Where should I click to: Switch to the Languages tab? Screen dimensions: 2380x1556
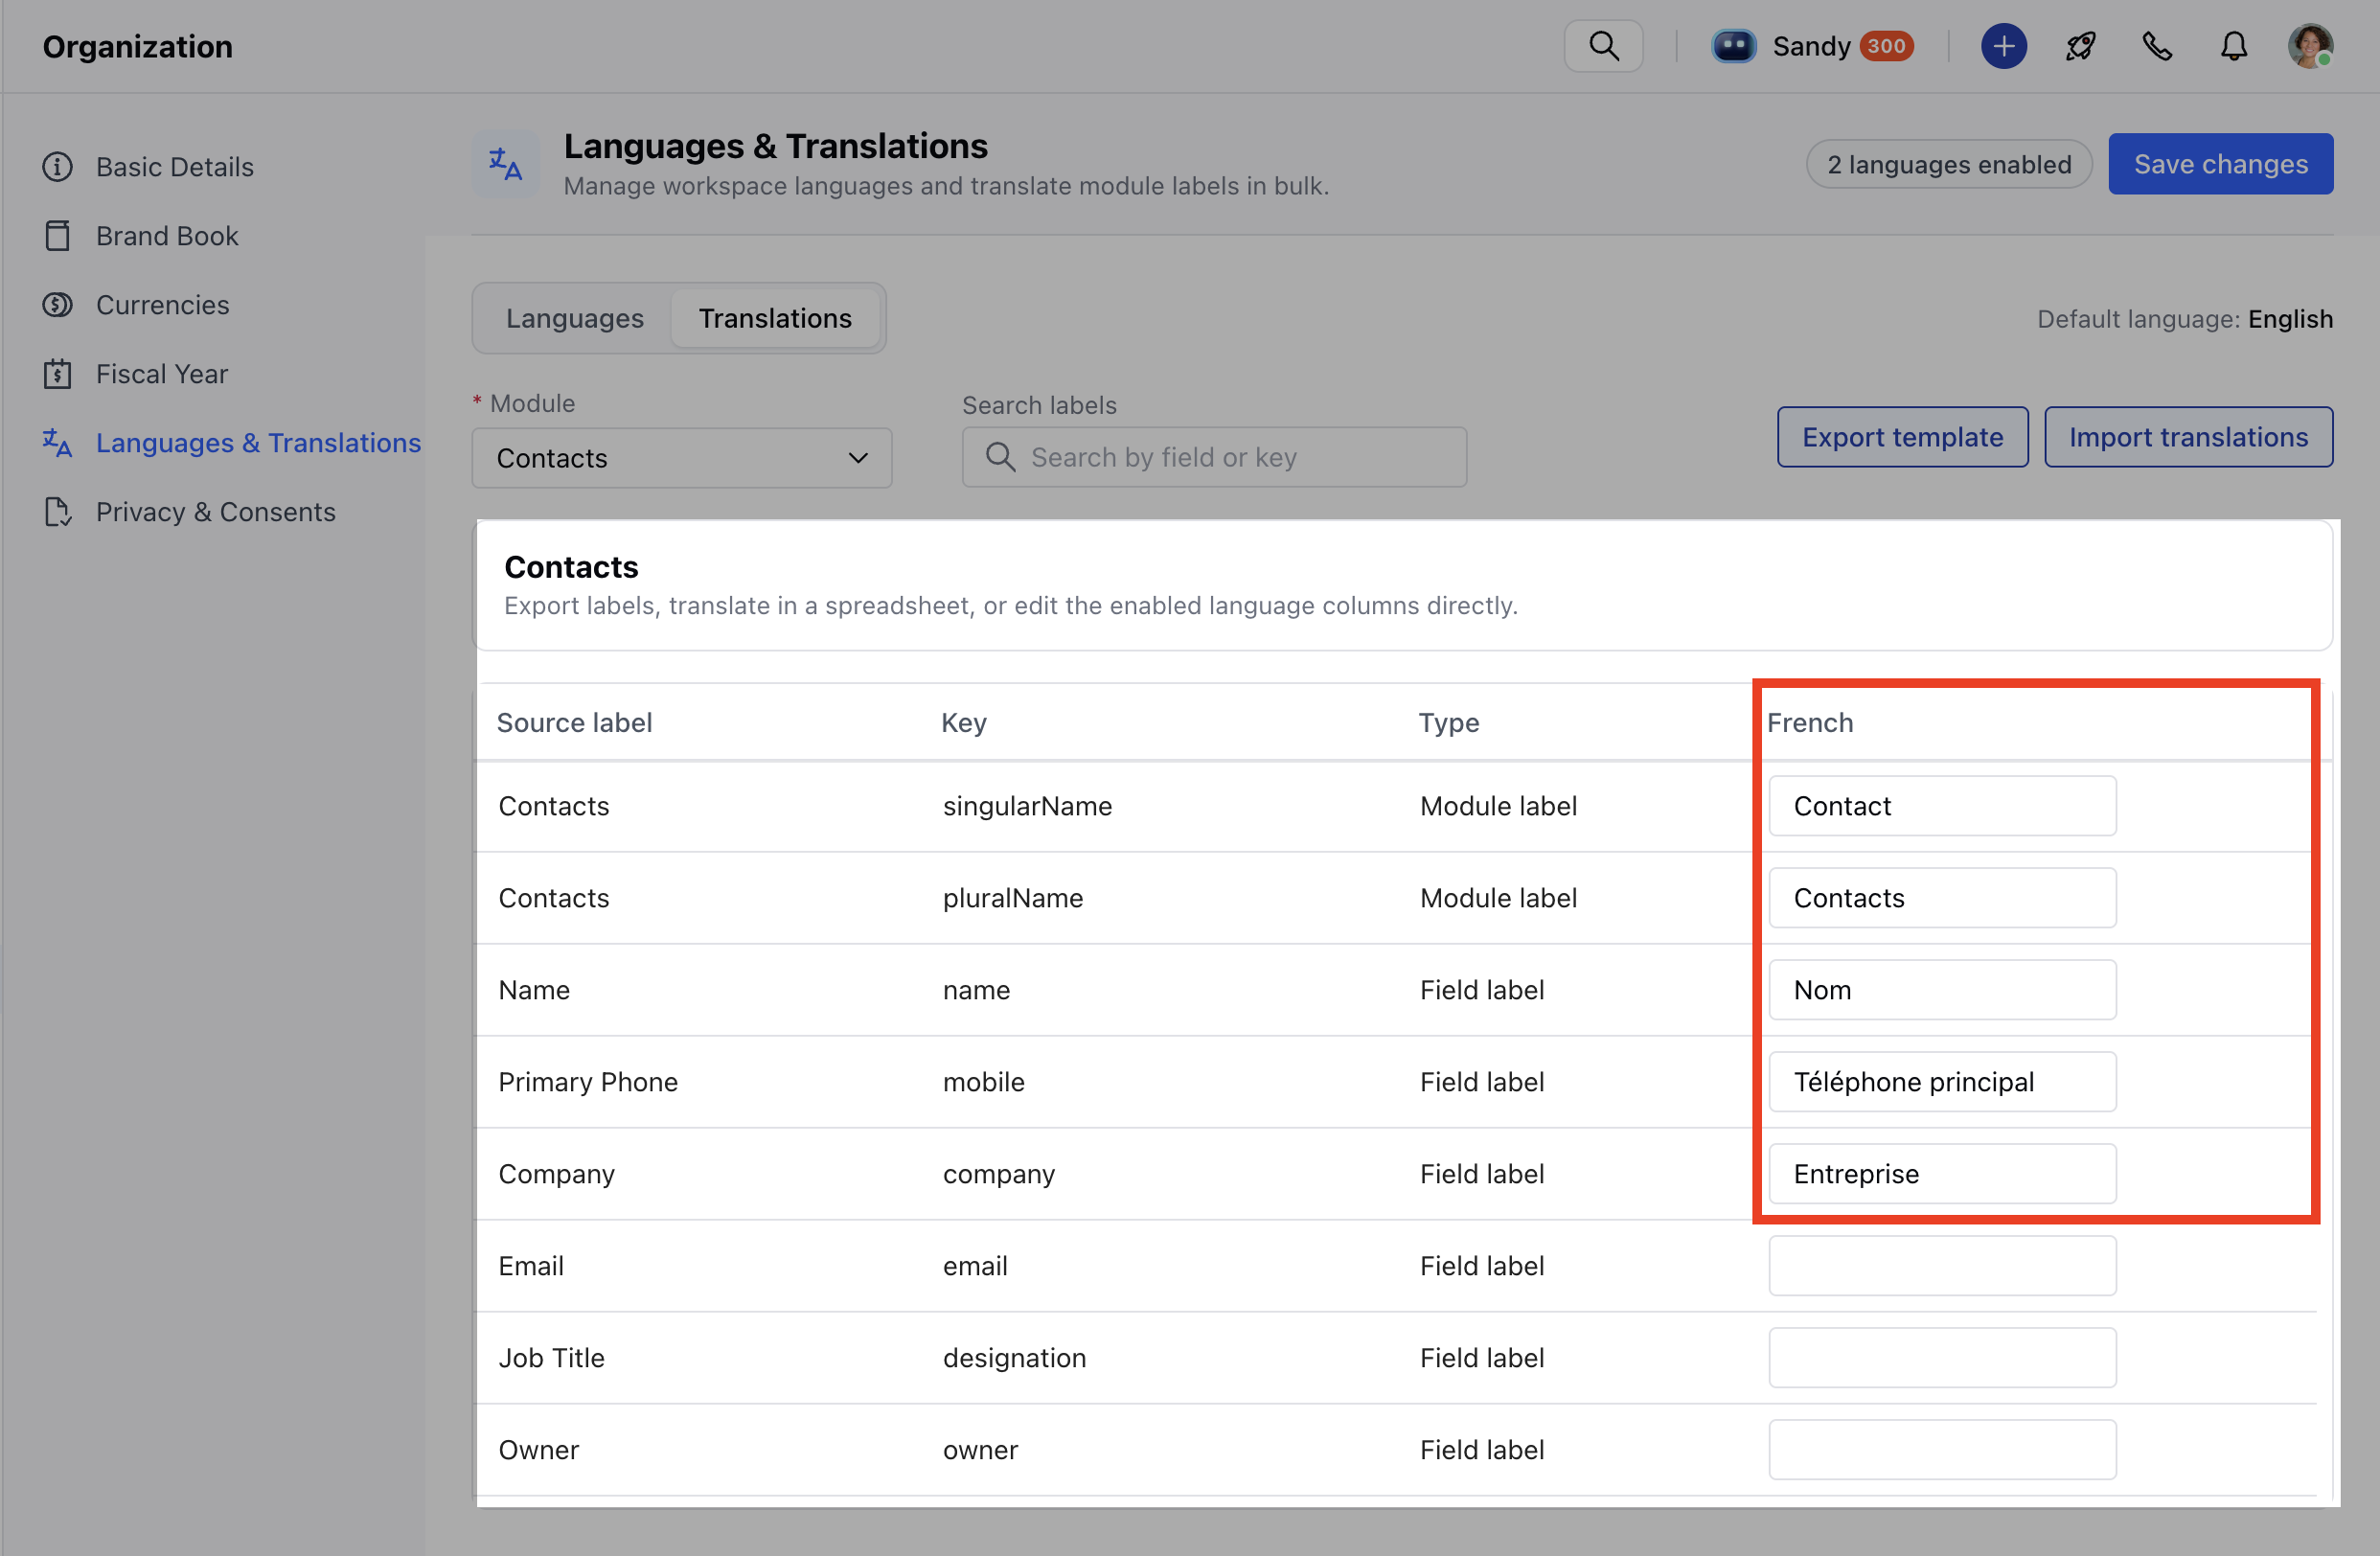point(575,318)
